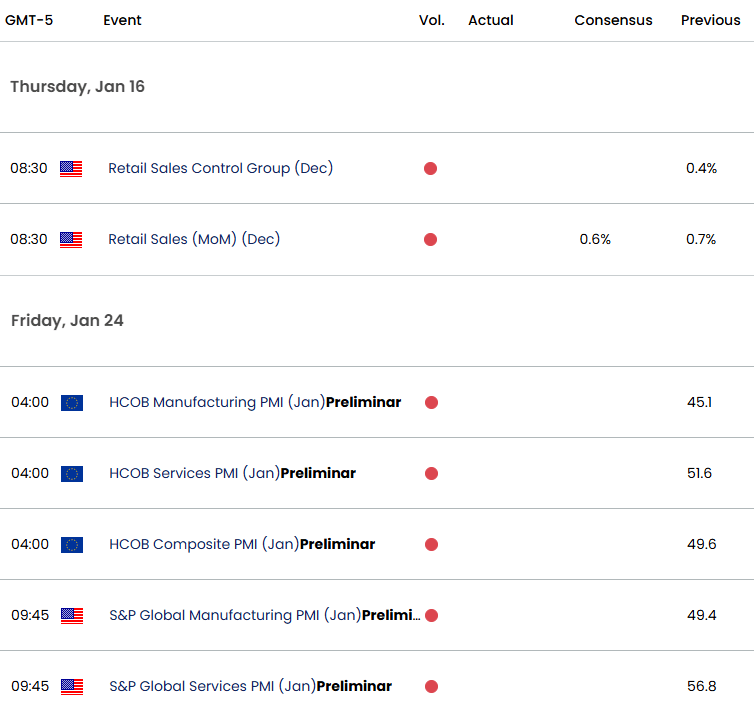Open HCOB Manufacturing PMI (Jan) event
754x707 pixels.
(x=255, y=402)
